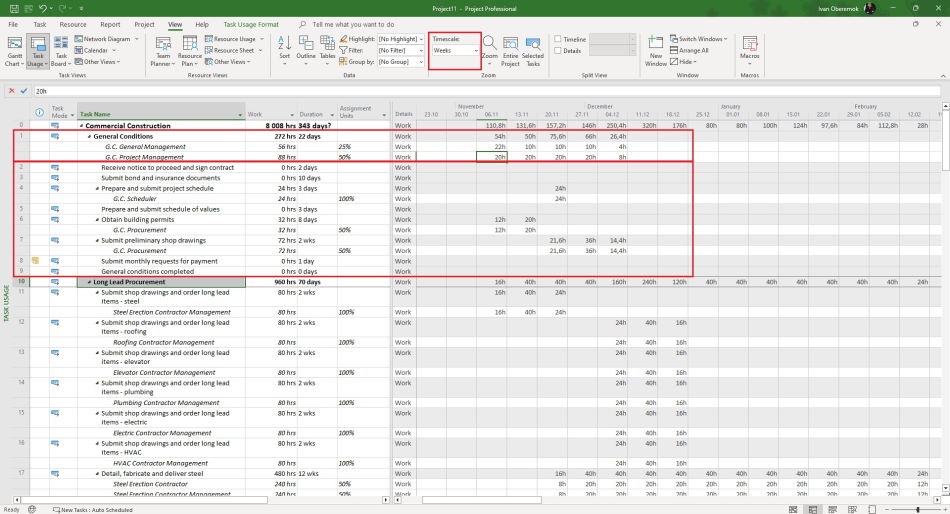Open the Team Planner view
The image size is (950, 514).
163,52
